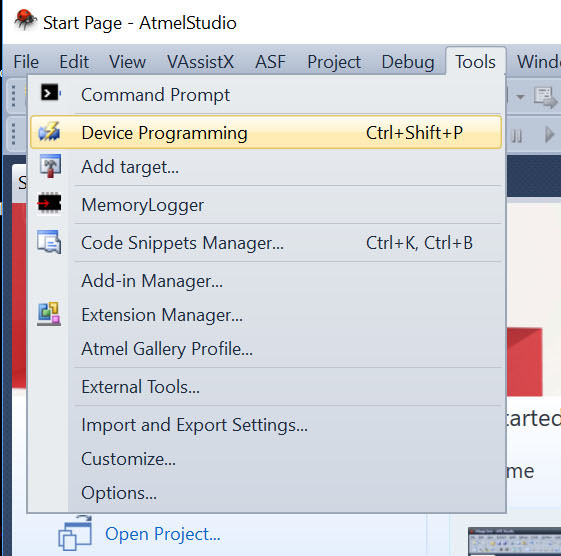The image size is (561, 556).
Task: Open the ASF menu
Action: tap(270, 62)
